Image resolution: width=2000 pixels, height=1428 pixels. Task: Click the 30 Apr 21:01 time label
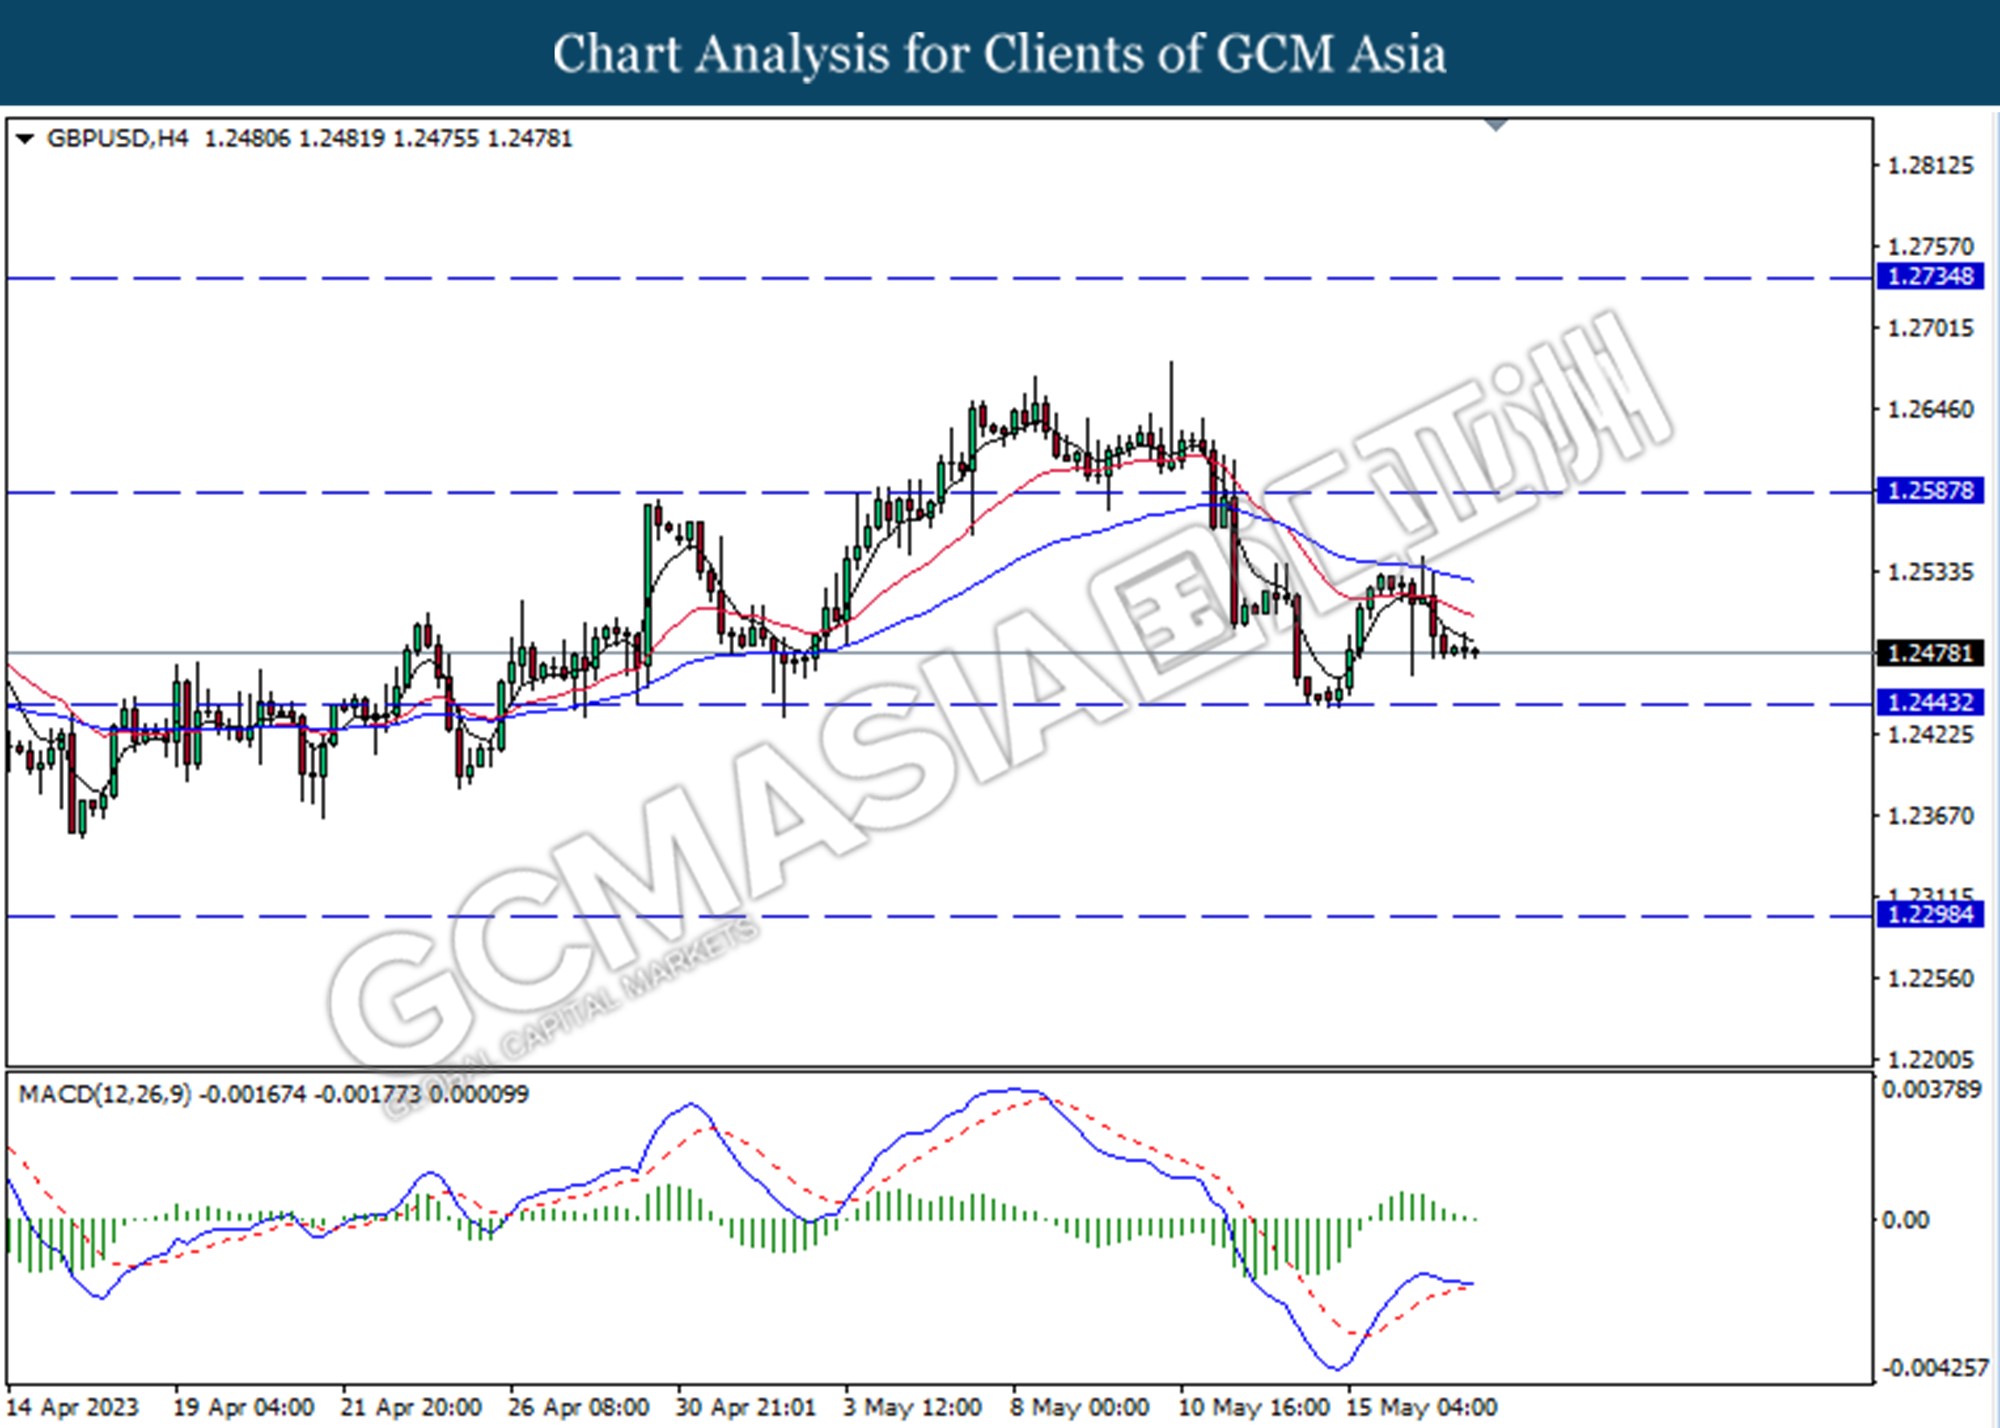tap(746, 1408)
